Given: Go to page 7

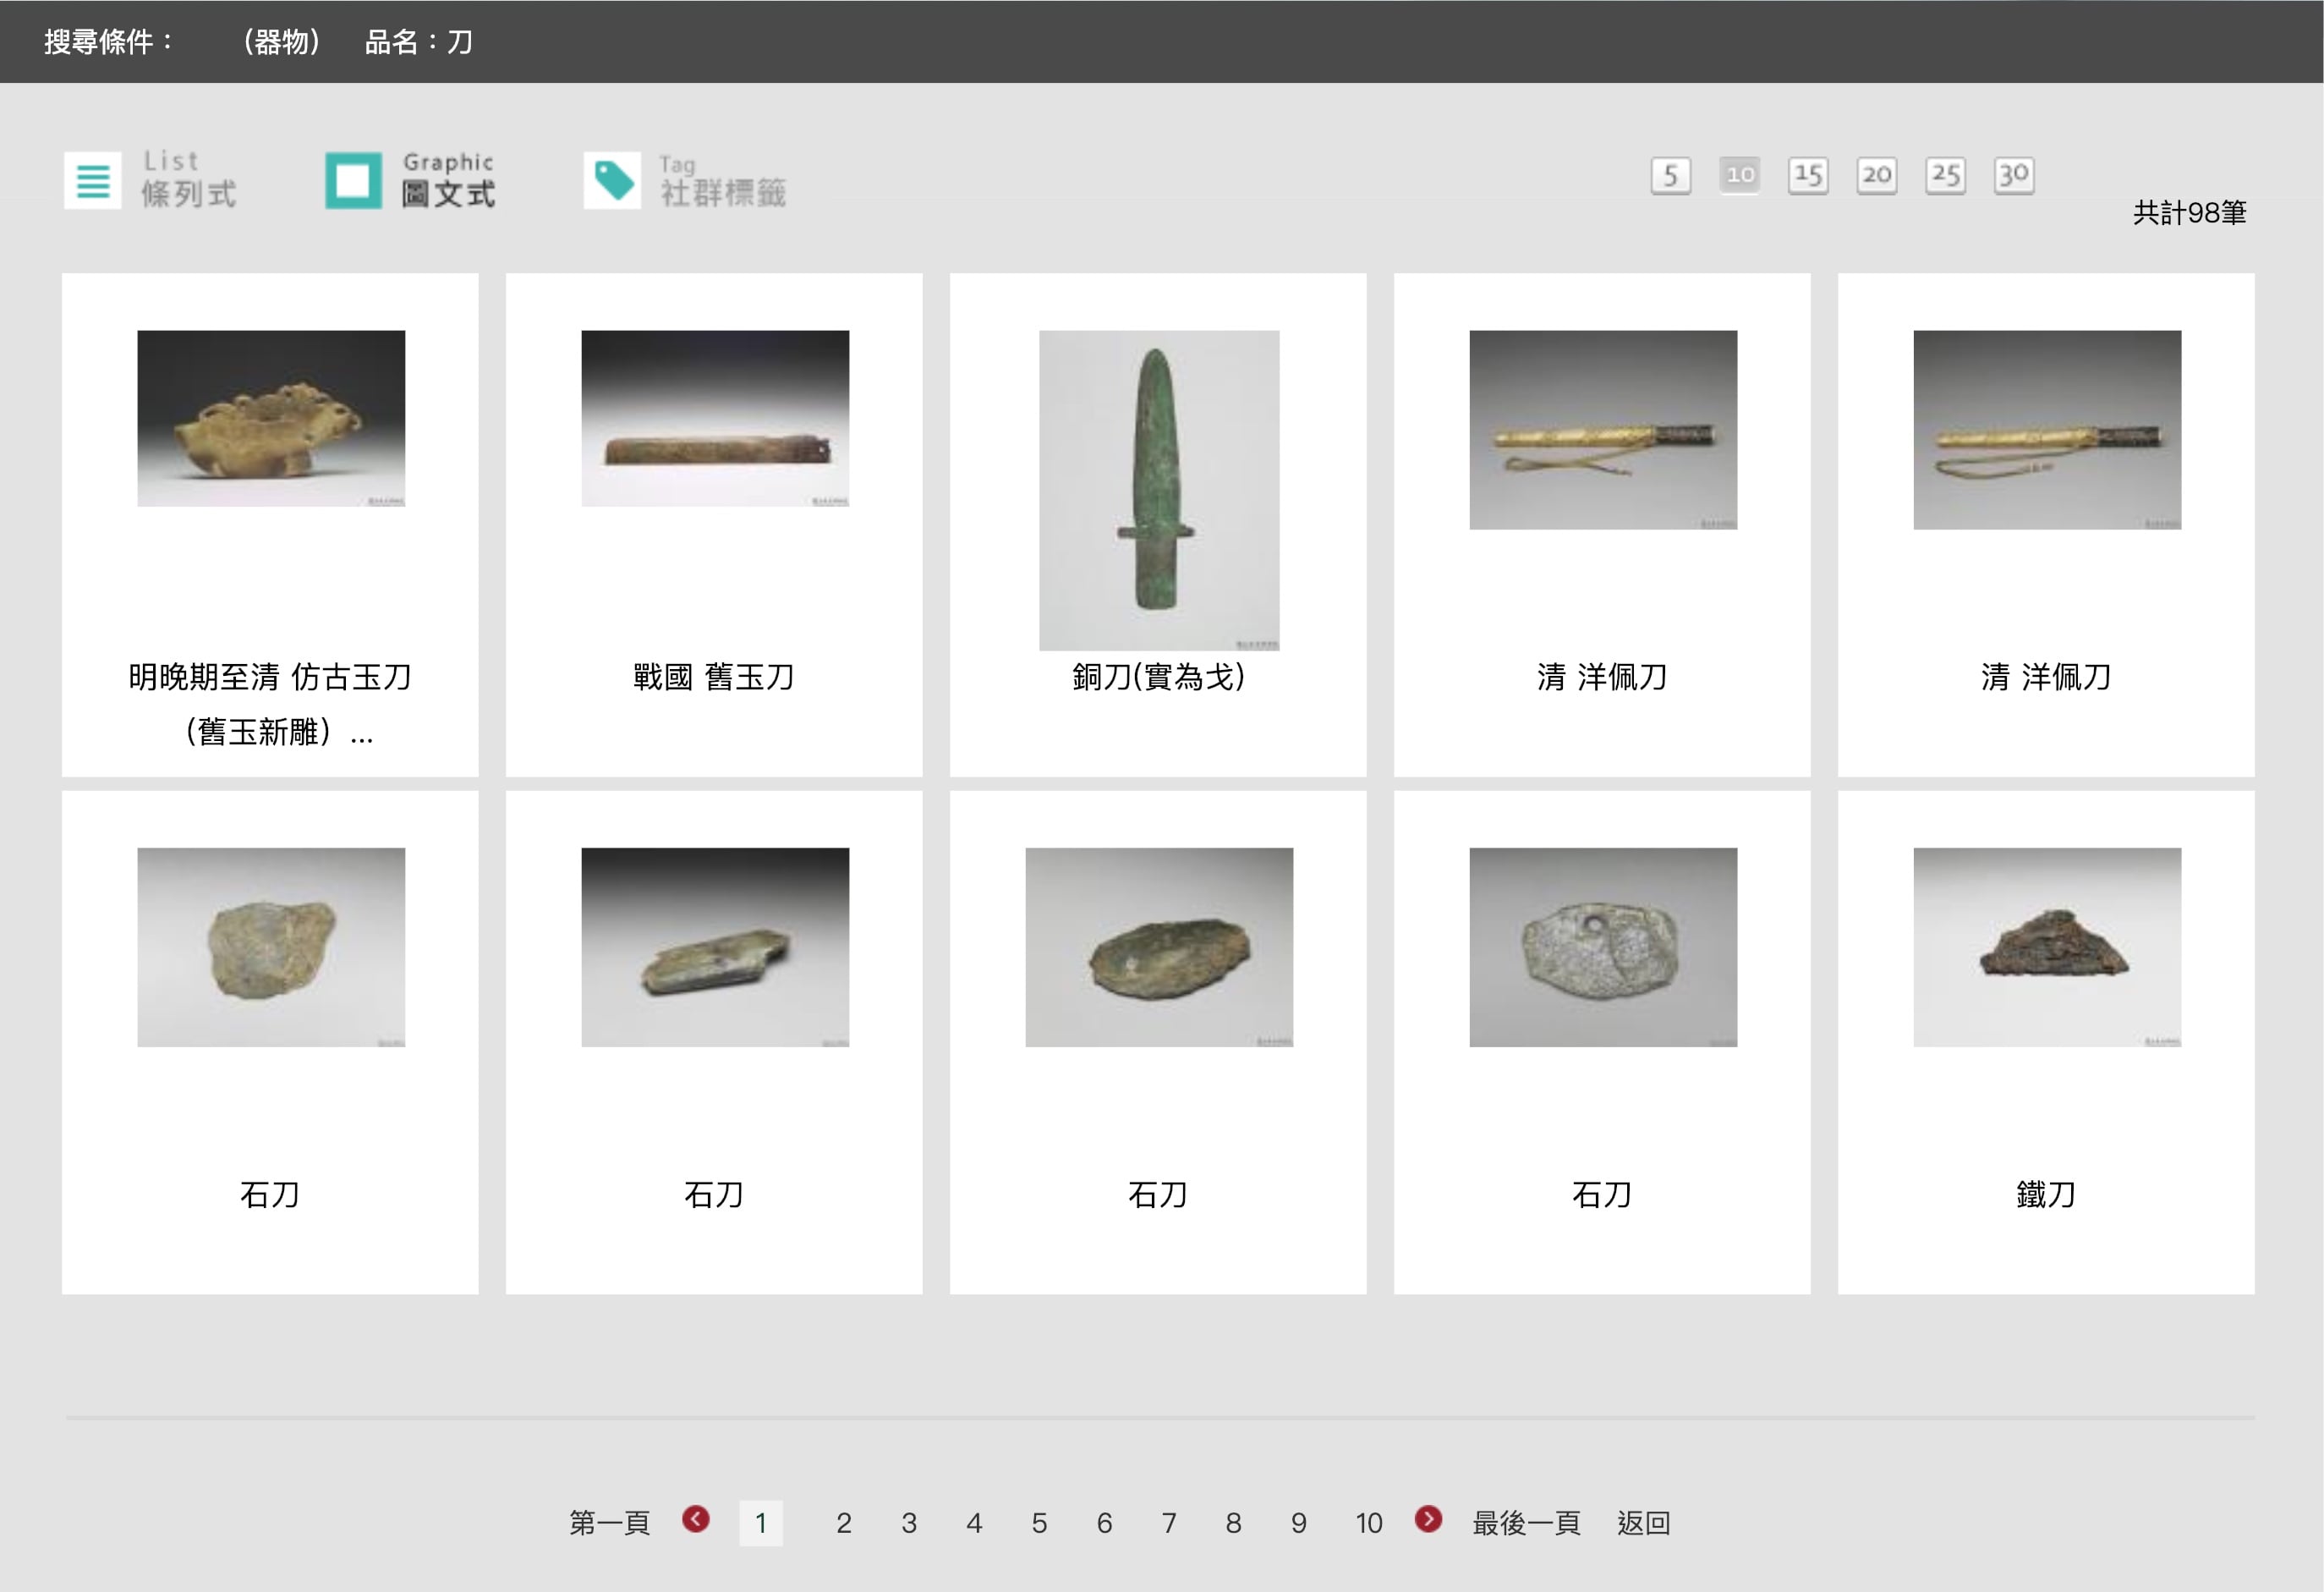Looking at the screenshot, I should pyautogui.click(x=1169, y=1523).
